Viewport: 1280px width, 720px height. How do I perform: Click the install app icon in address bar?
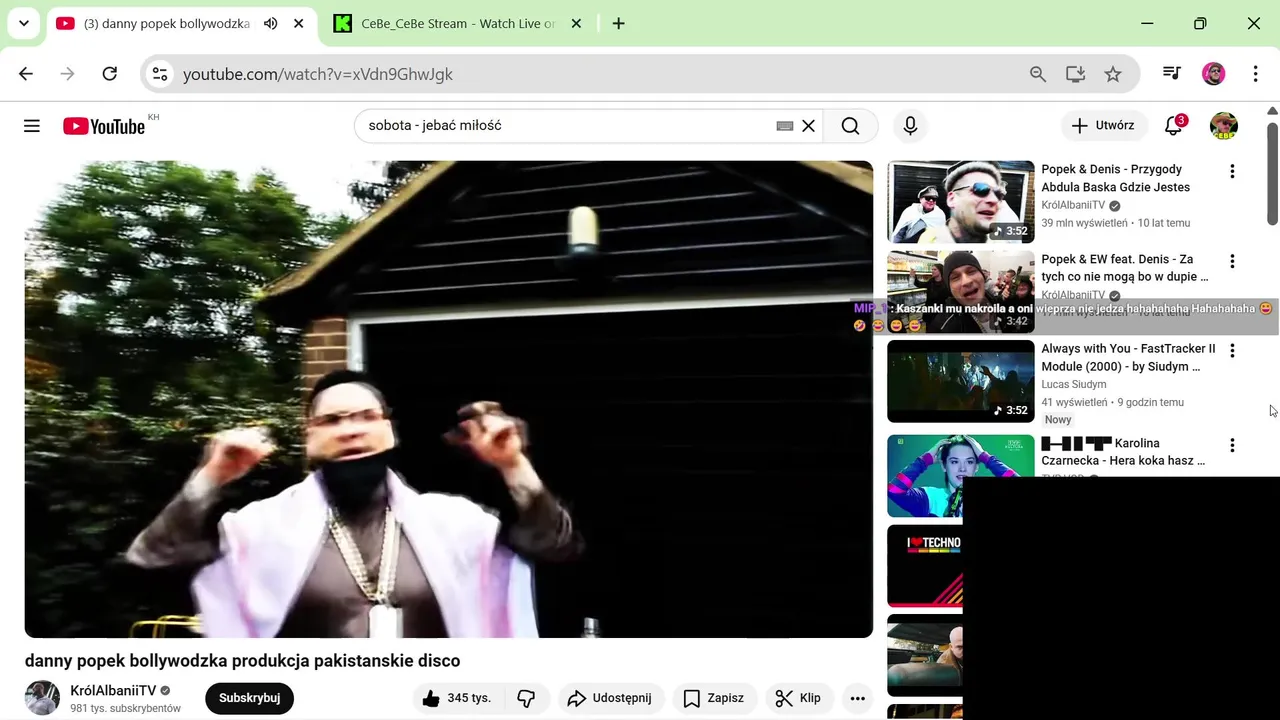(x=1075, y=74)
